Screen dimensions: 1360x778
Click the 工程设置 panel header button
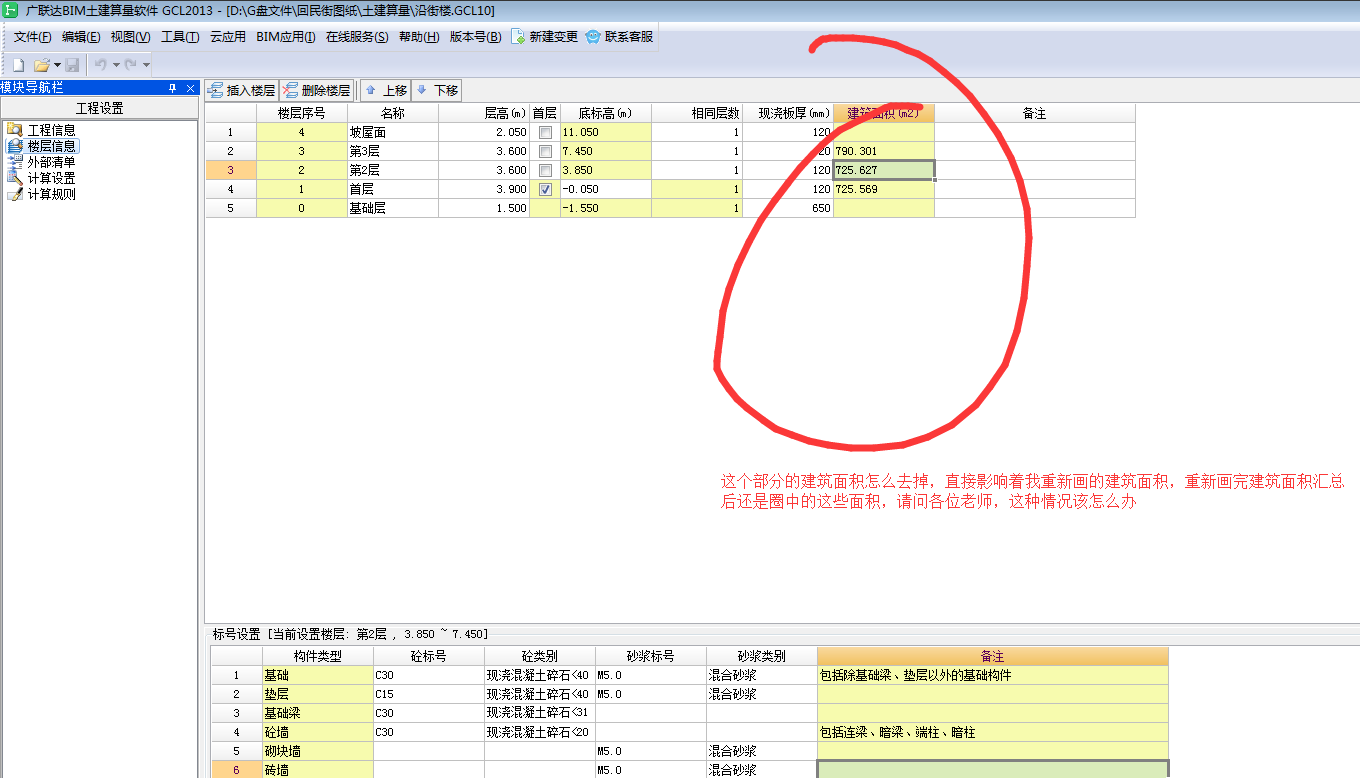point(100,108)
